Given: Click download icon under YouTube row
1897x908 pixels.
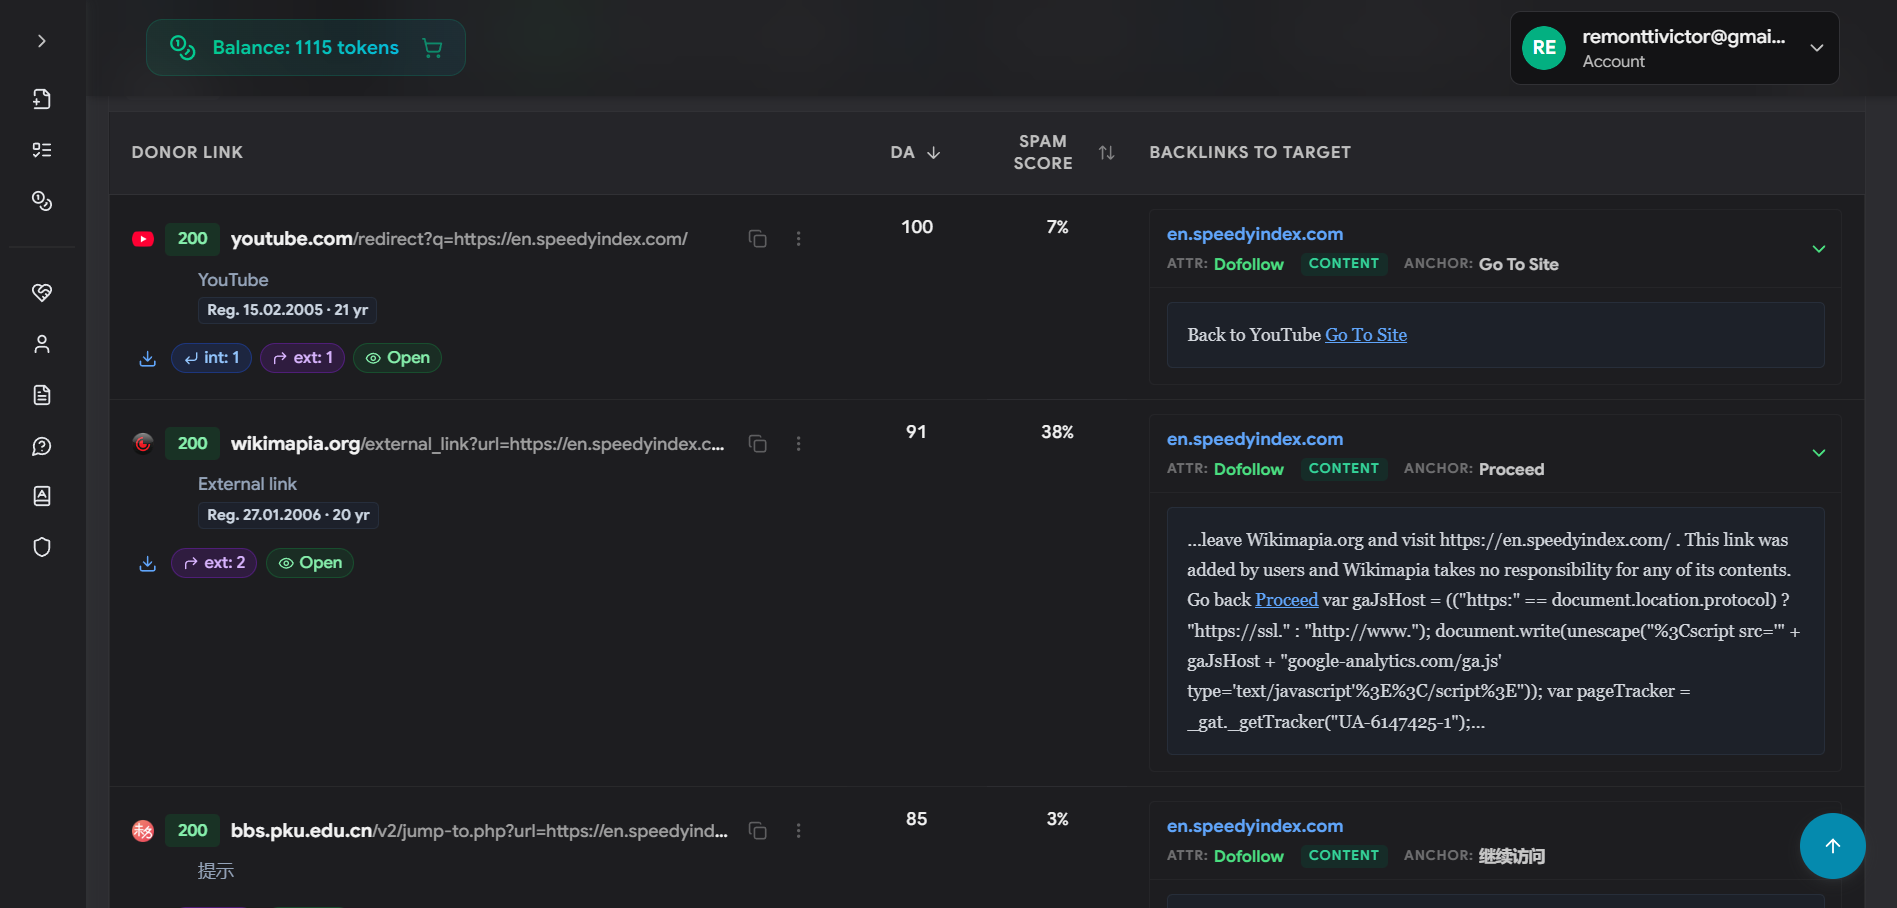Looking at the screenshot, I should pos(148,359).
